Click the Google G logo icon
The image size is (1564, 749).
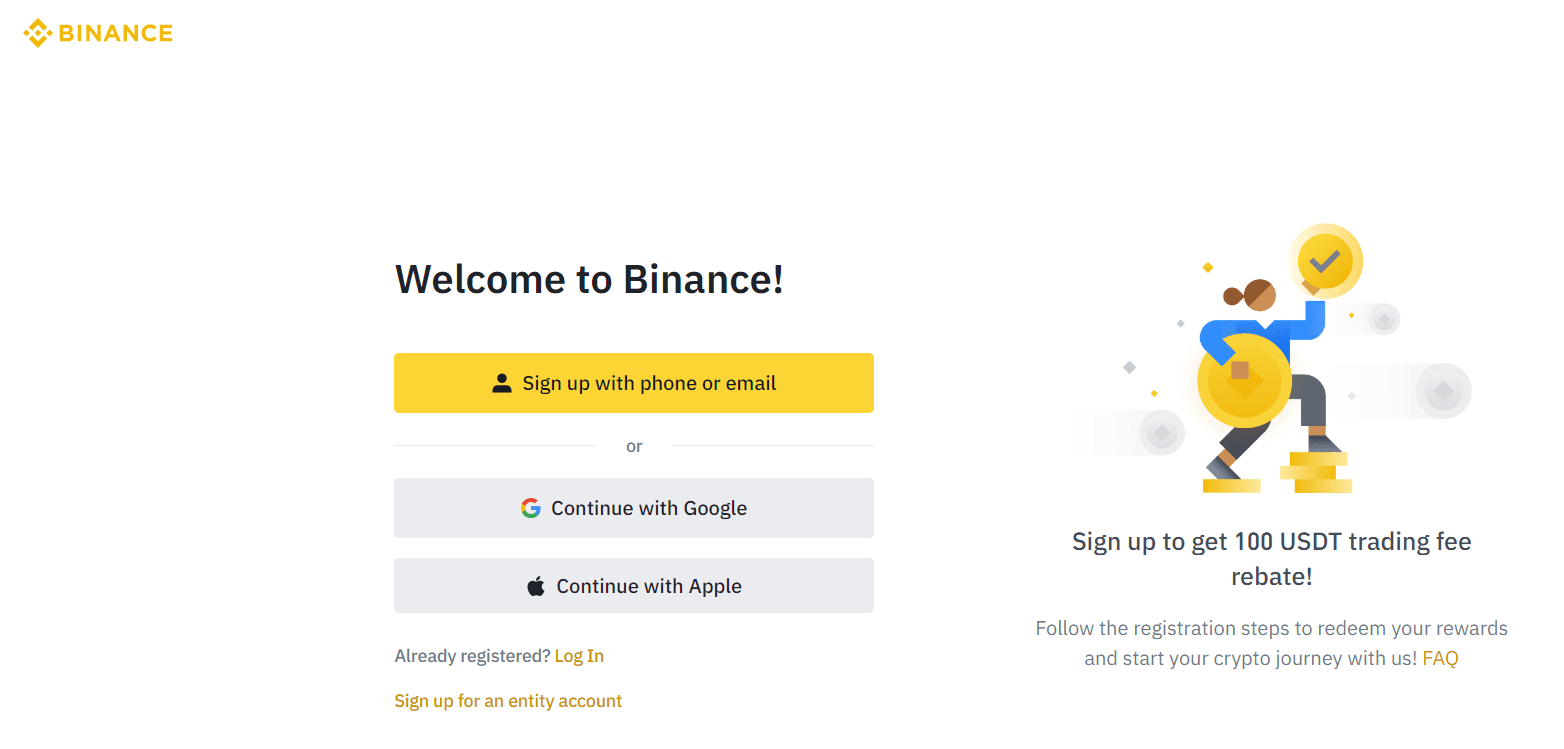[531, 508]
